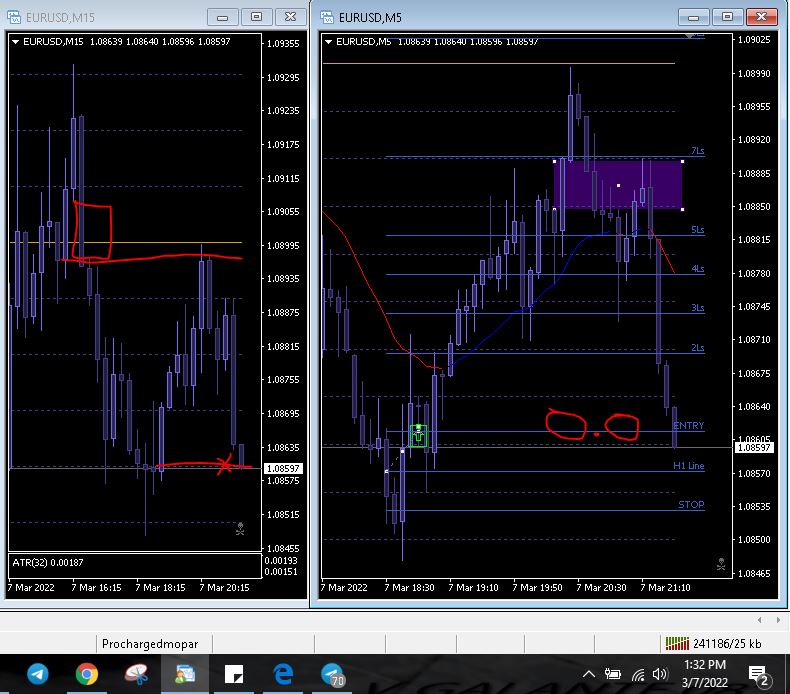Expand EURUSD,M15 chart dropdown triangle

tap(15, 42)
